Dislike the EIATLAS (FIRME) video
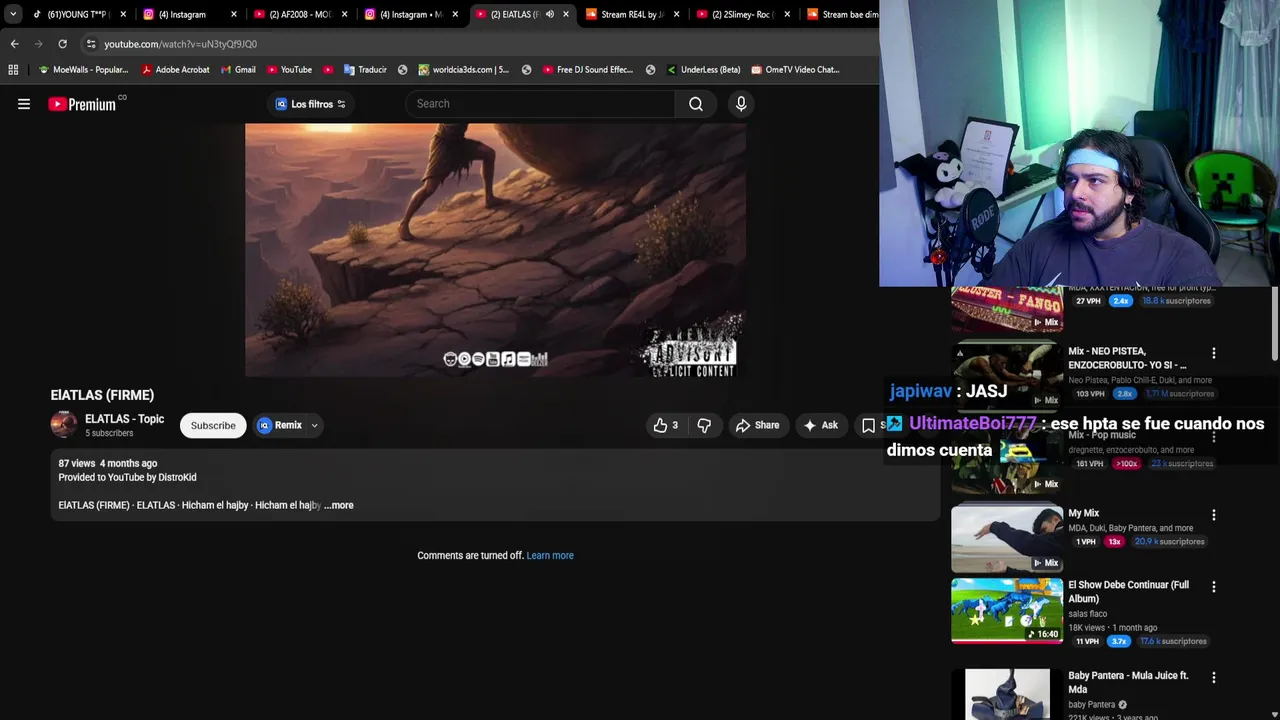 click(704, 425)
